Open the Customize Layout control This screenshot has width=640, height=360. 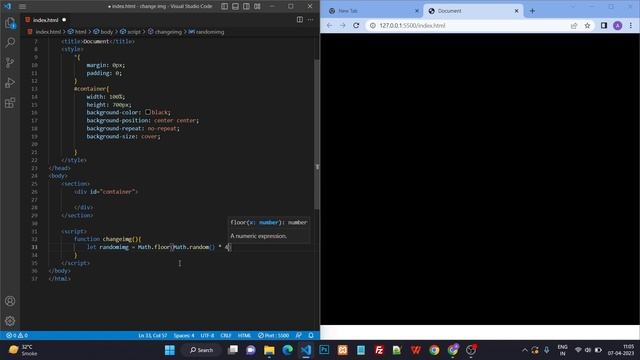click(257, 6)
